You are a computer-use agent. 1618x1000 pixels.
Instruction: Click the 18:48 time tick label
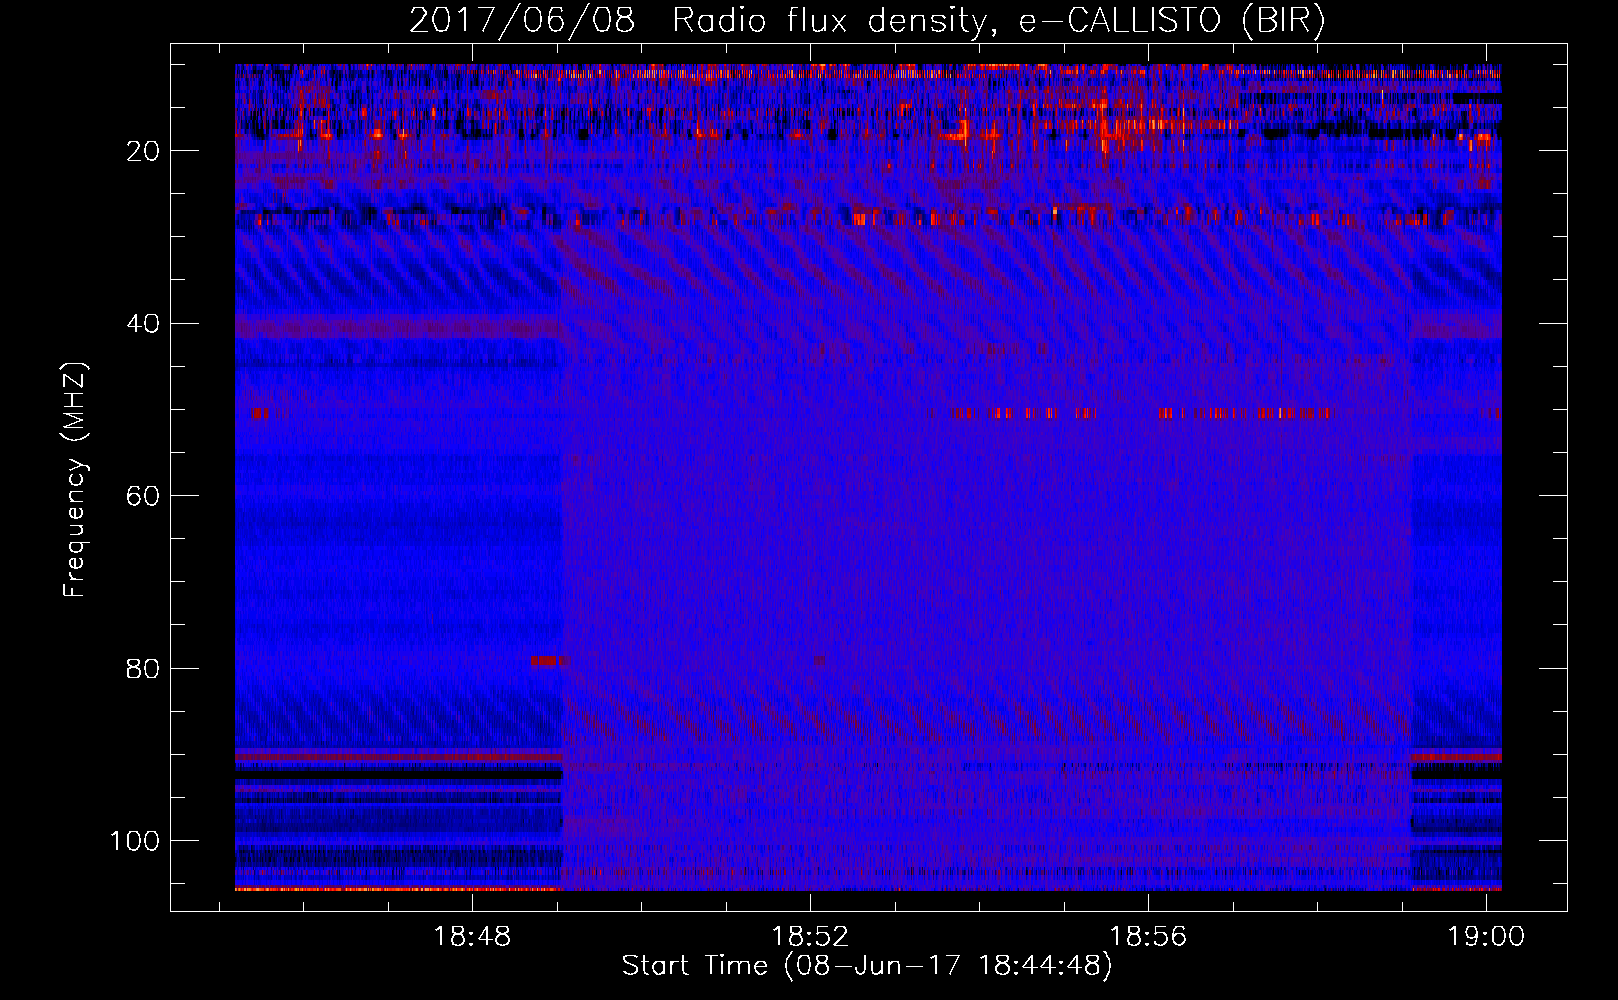click(472, 936)
